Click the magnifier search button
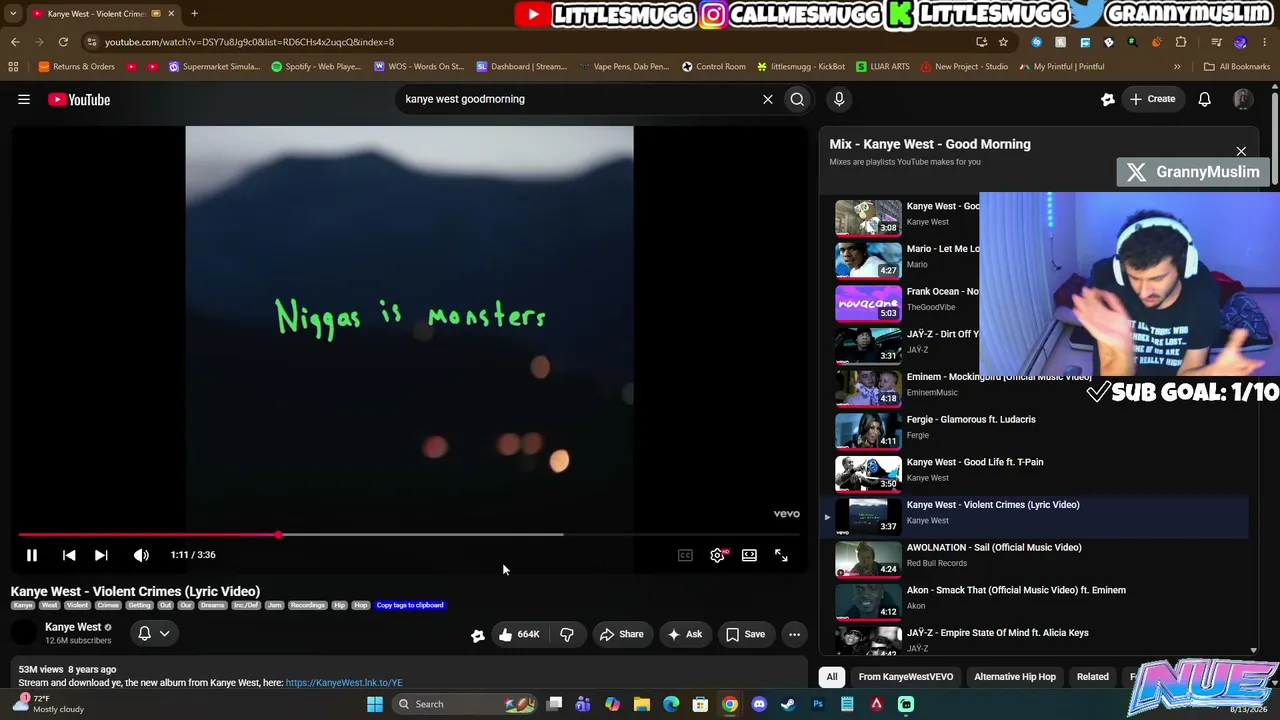This screenshot has width=1280, height=720. click(x=797, y=99)
